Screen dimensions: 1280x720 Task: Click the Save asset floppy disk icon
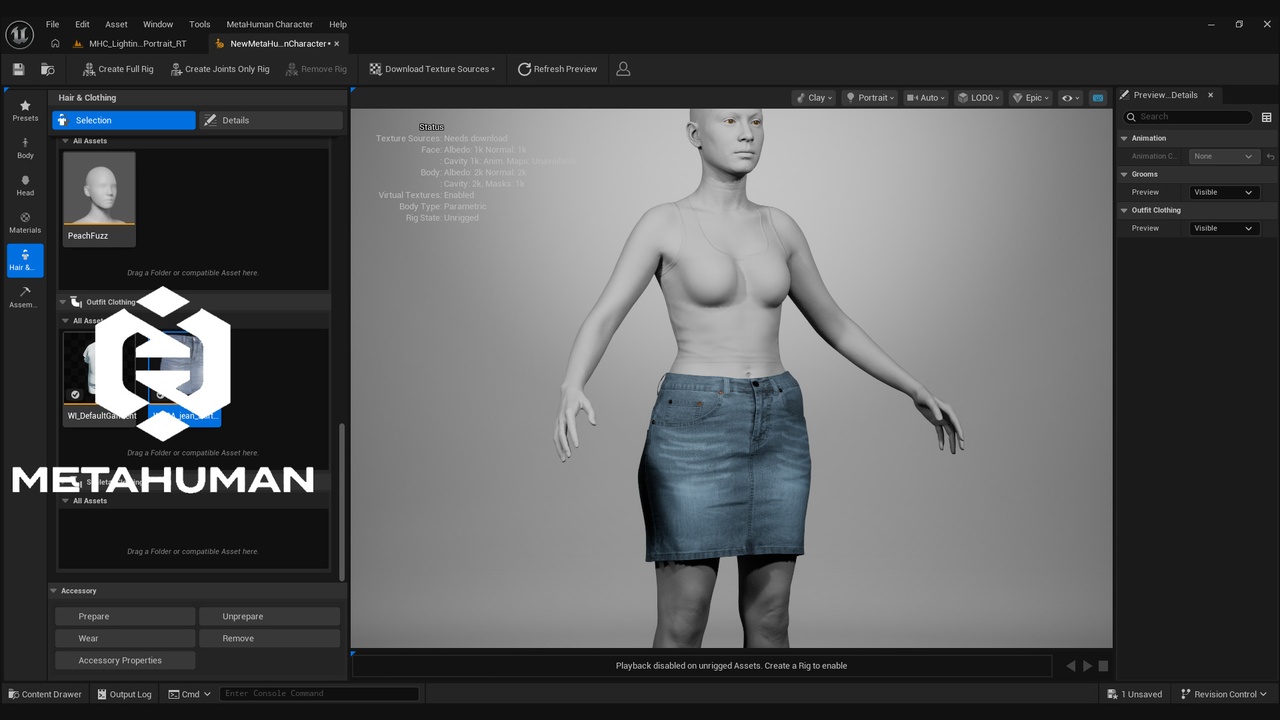click(18, 69)
